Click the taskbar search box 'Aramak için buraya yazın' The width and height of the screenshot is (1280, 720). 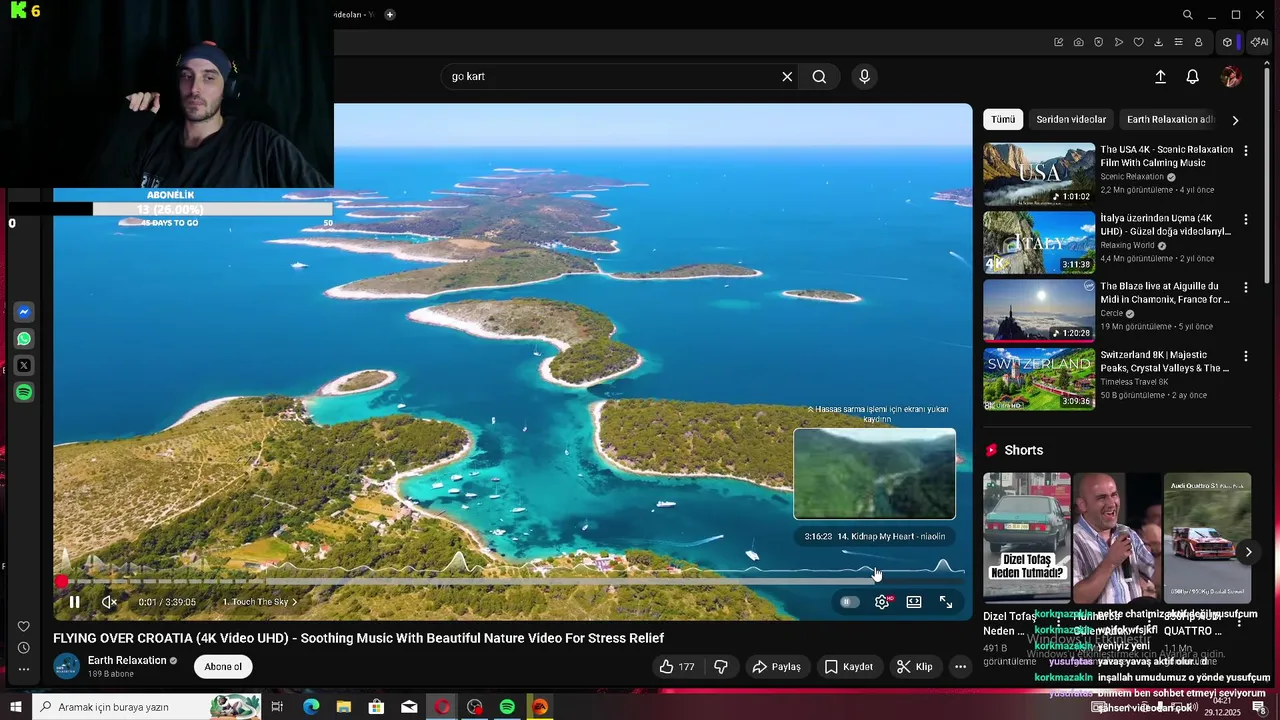tap(146, 707)
